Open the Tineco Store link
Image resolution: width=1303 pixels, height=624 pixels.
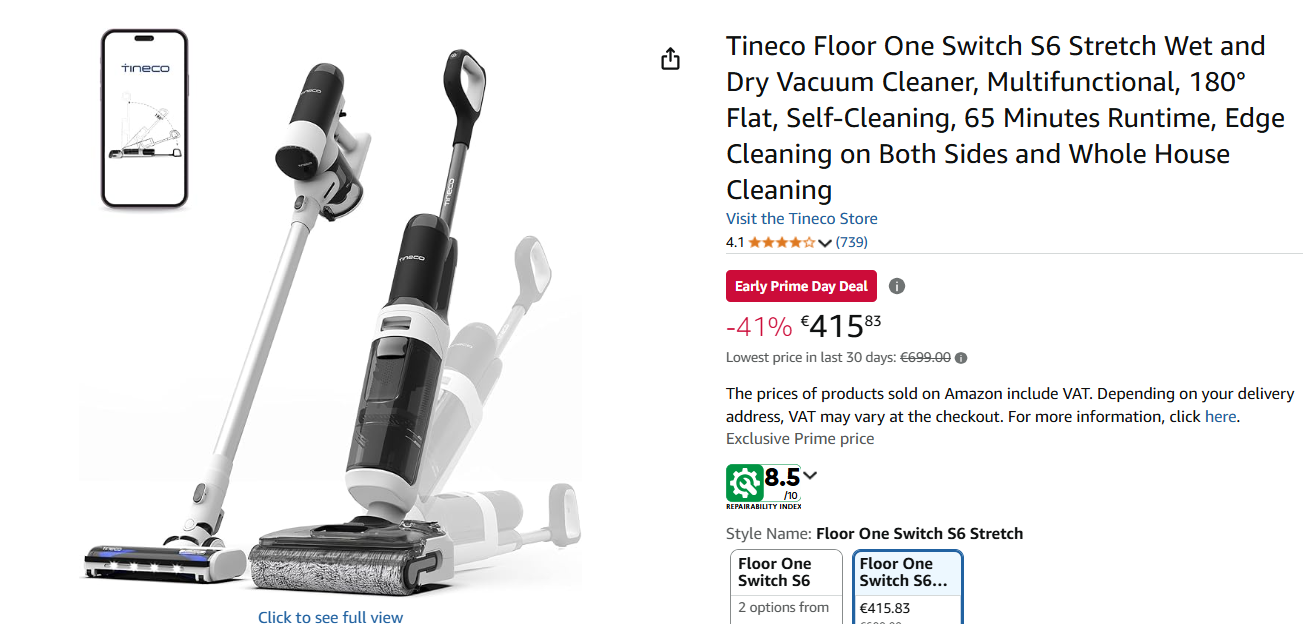point(801,218)
